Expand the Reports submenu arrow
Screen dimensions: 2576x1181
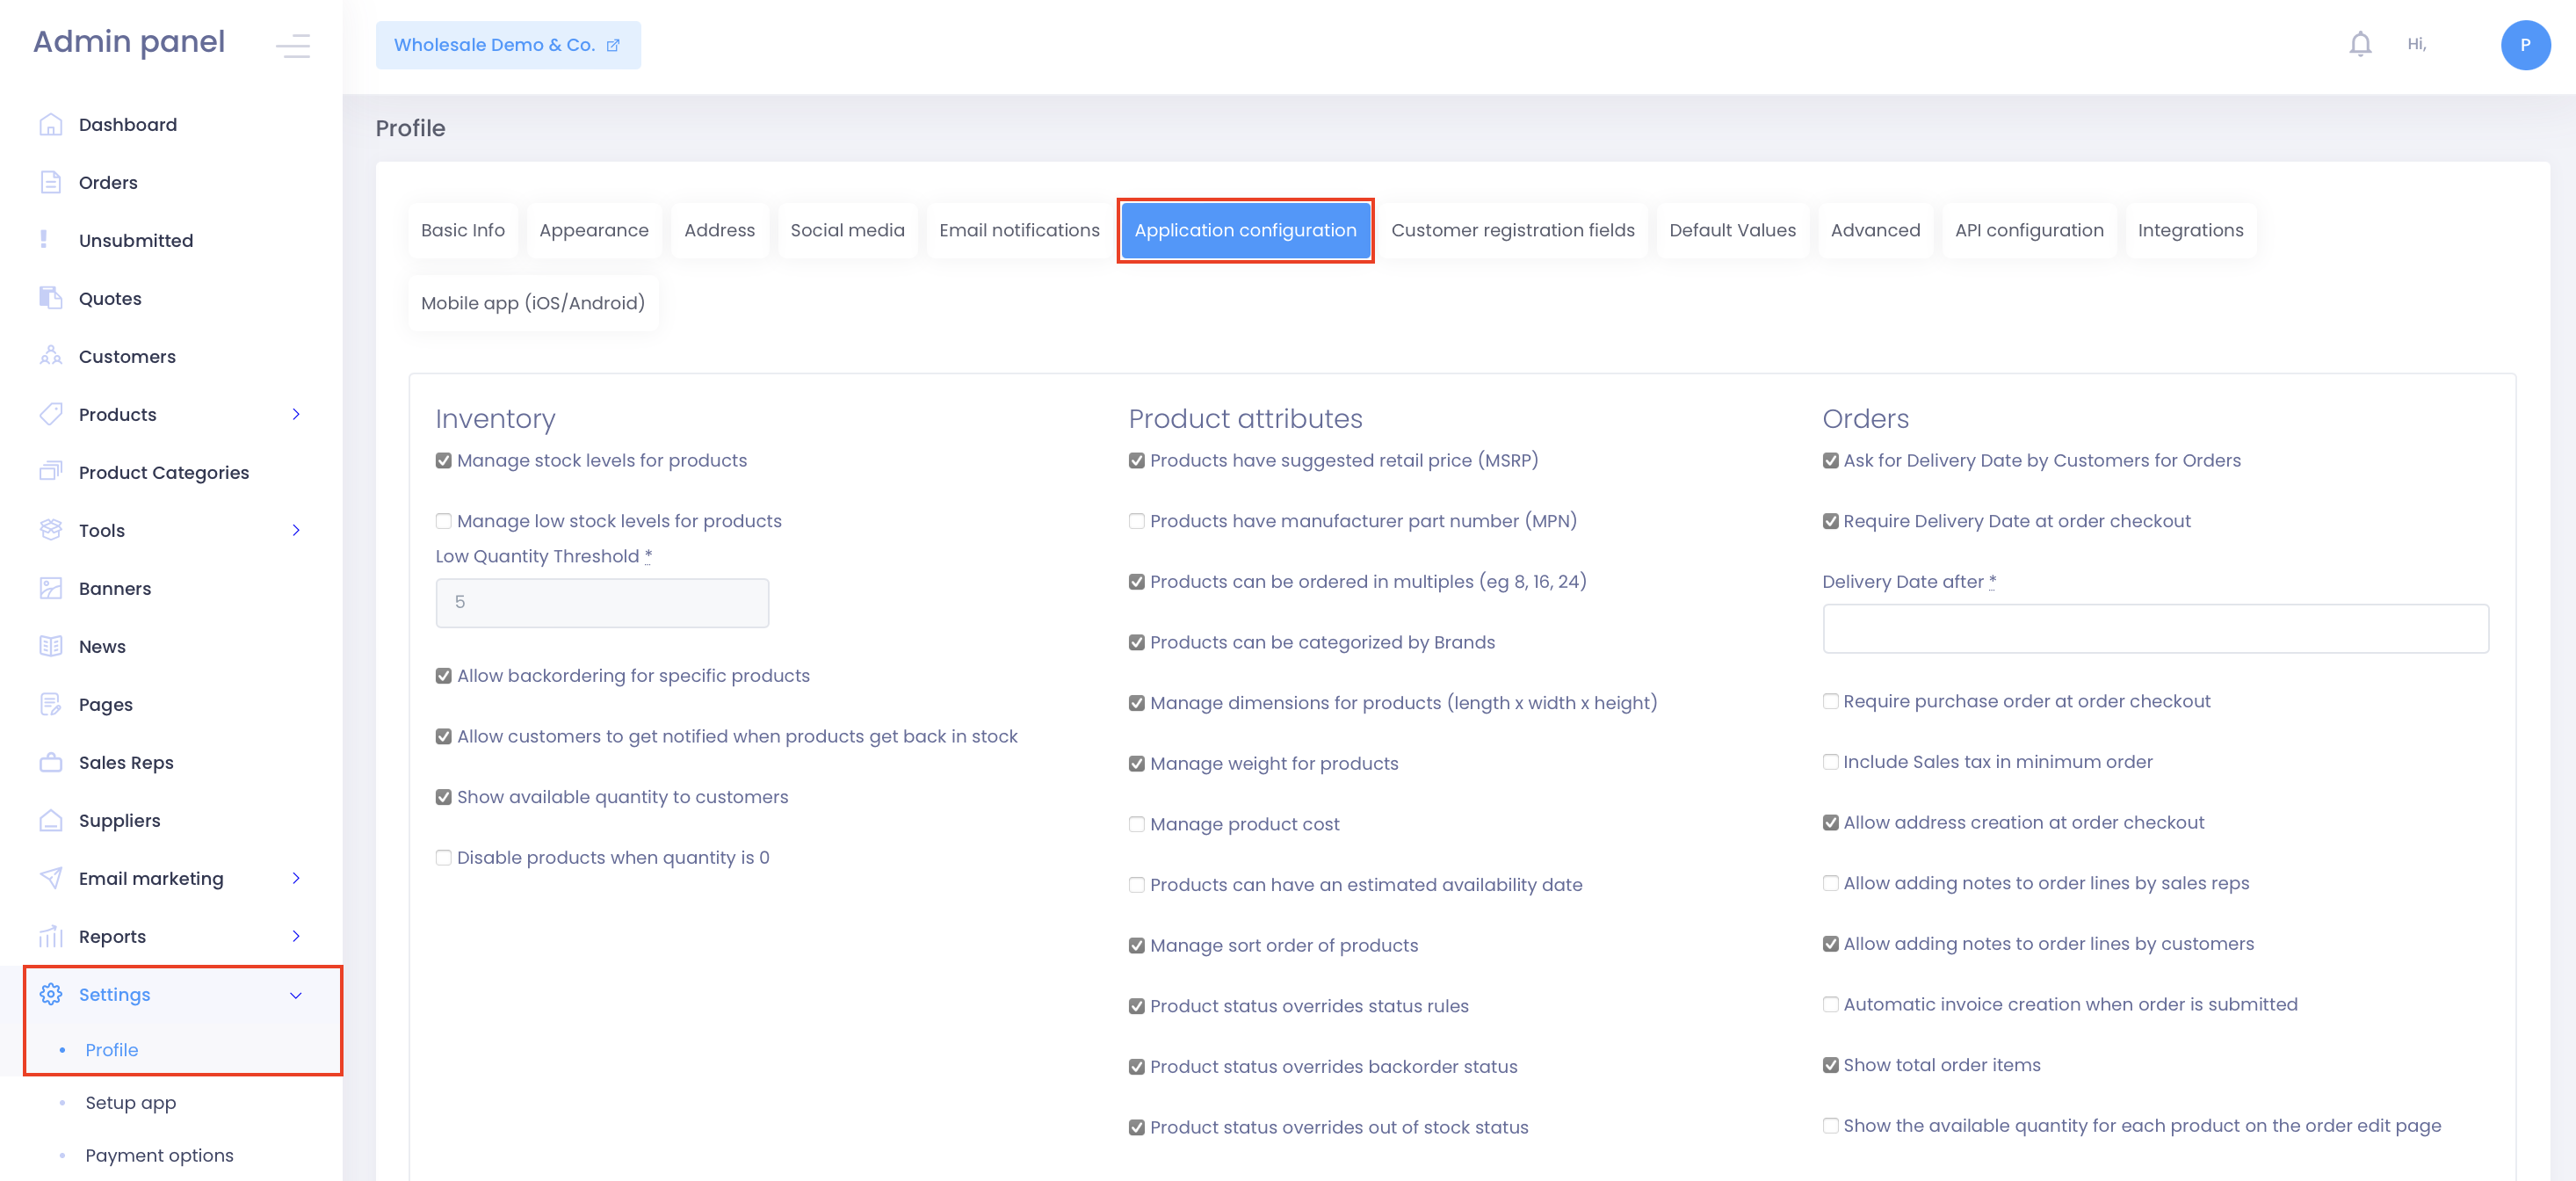click(296, 936)
